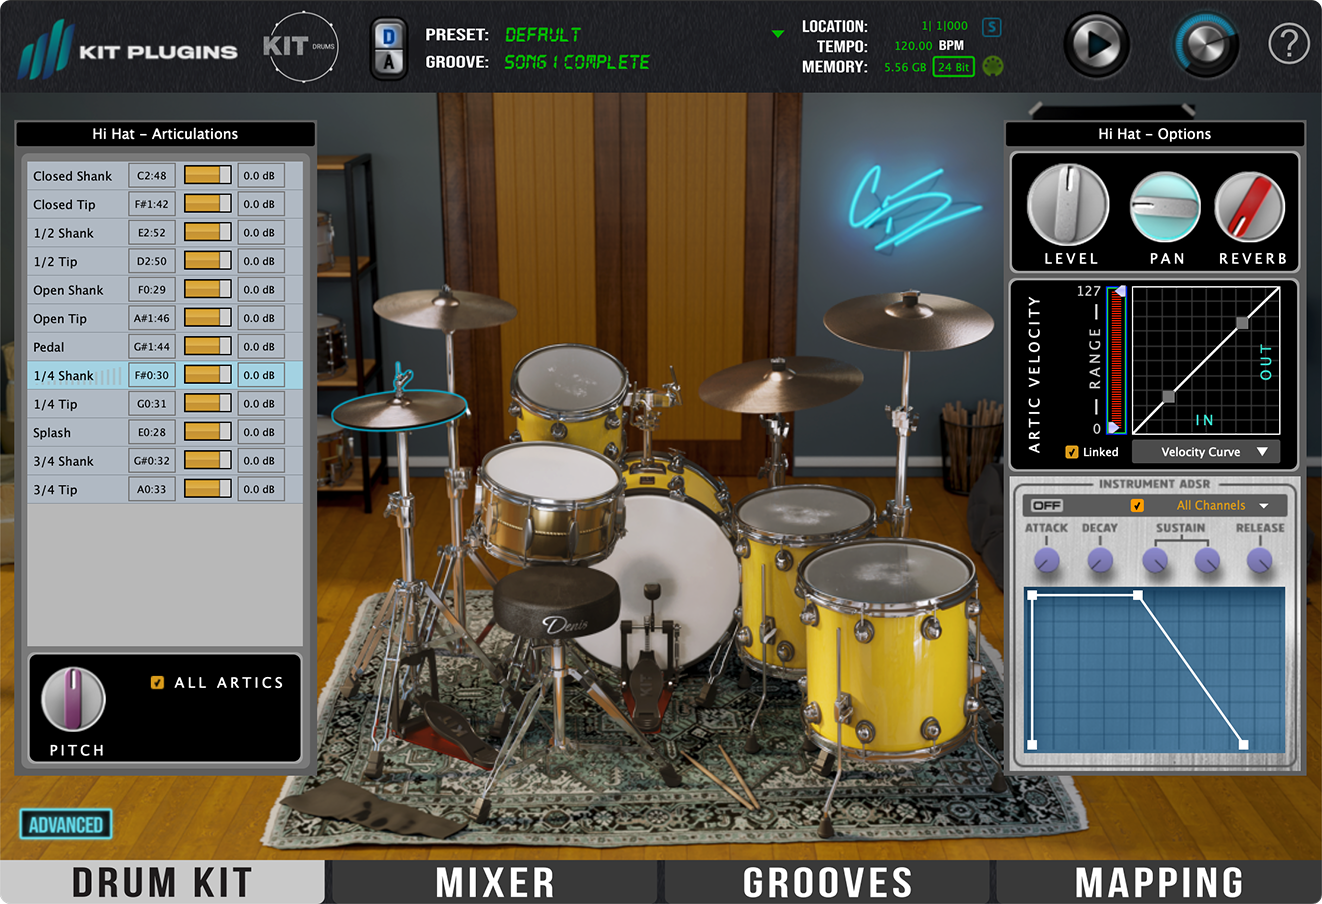Adjust the Attack knob in Instrument ADSR

point(1046,561)
